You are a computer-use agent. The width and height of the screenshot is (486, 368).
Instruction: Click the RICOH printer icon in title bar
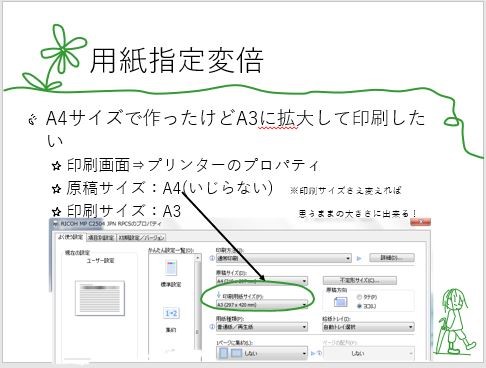pyautogui.click(x=55, y=224)
